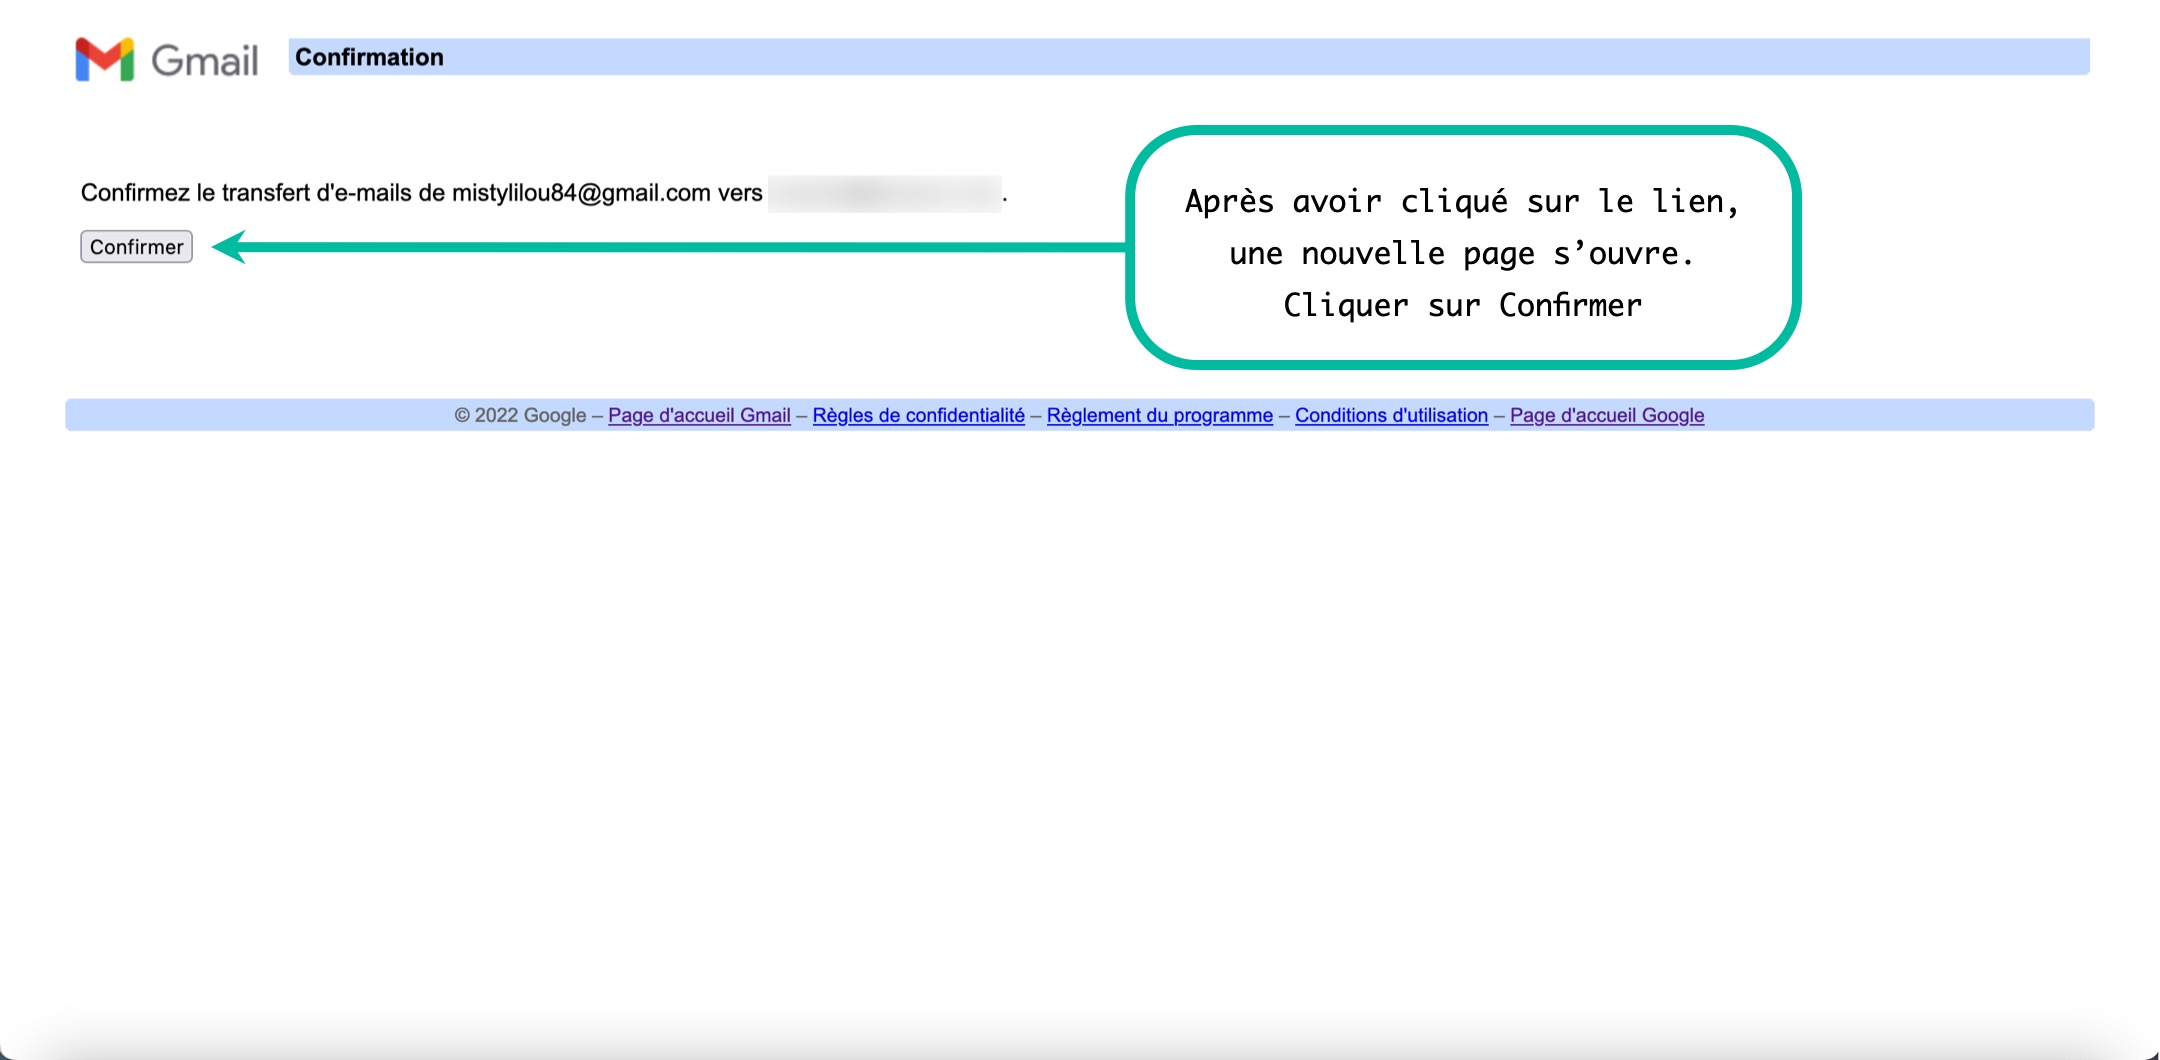2160x1060 pixels.
Task: Click the Gmail envelope logo icon
Action: click(x=104, y=60)
